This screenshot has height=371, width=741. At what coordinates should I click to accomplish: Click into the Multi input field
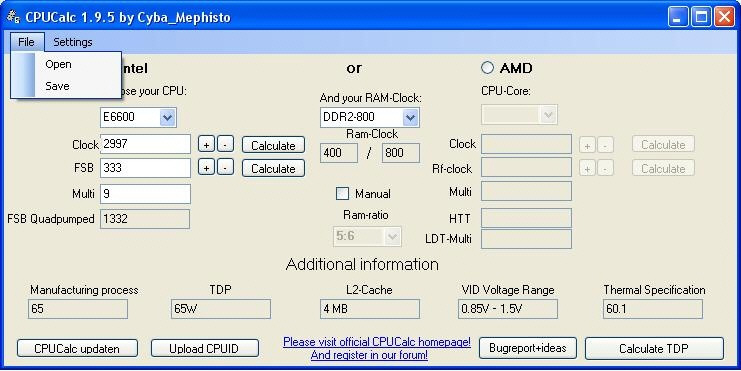point(145,194)
